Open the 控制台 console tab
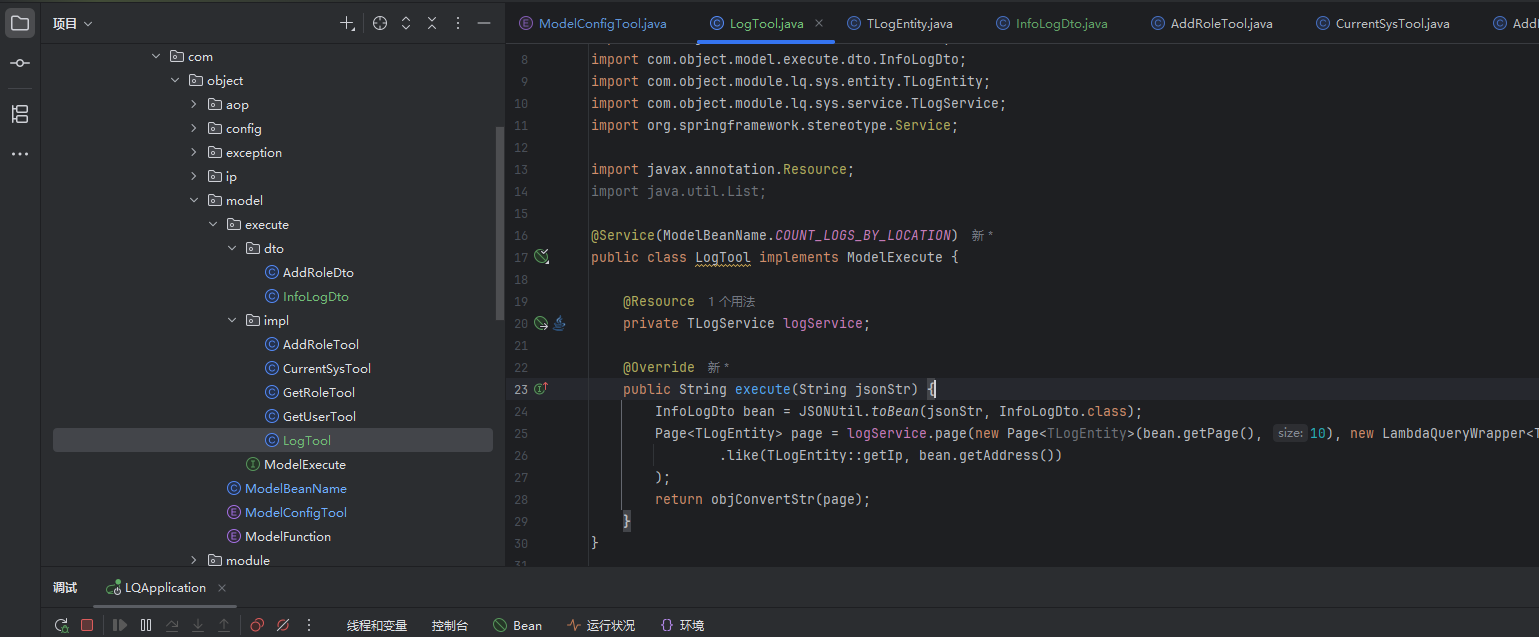1539x637 pixels. pos(449,625)
